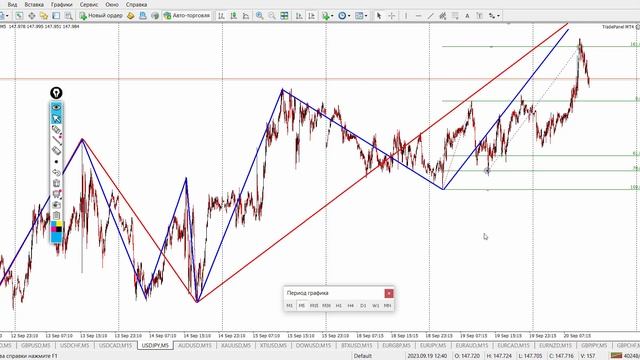
Task: Open the arrows objects dropdown
Action: [494, 16]
